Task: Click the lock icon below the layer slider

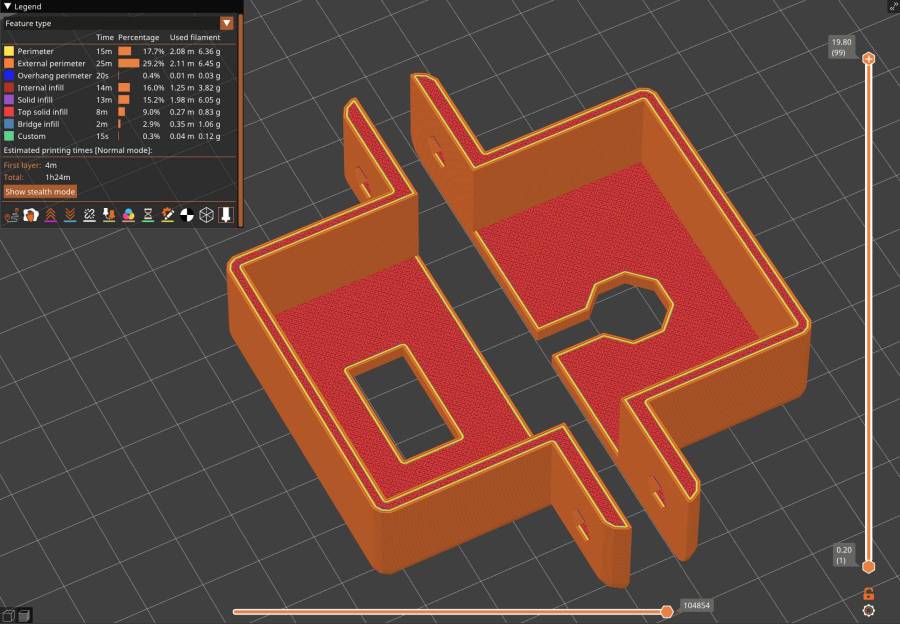Action: (868, 593)
